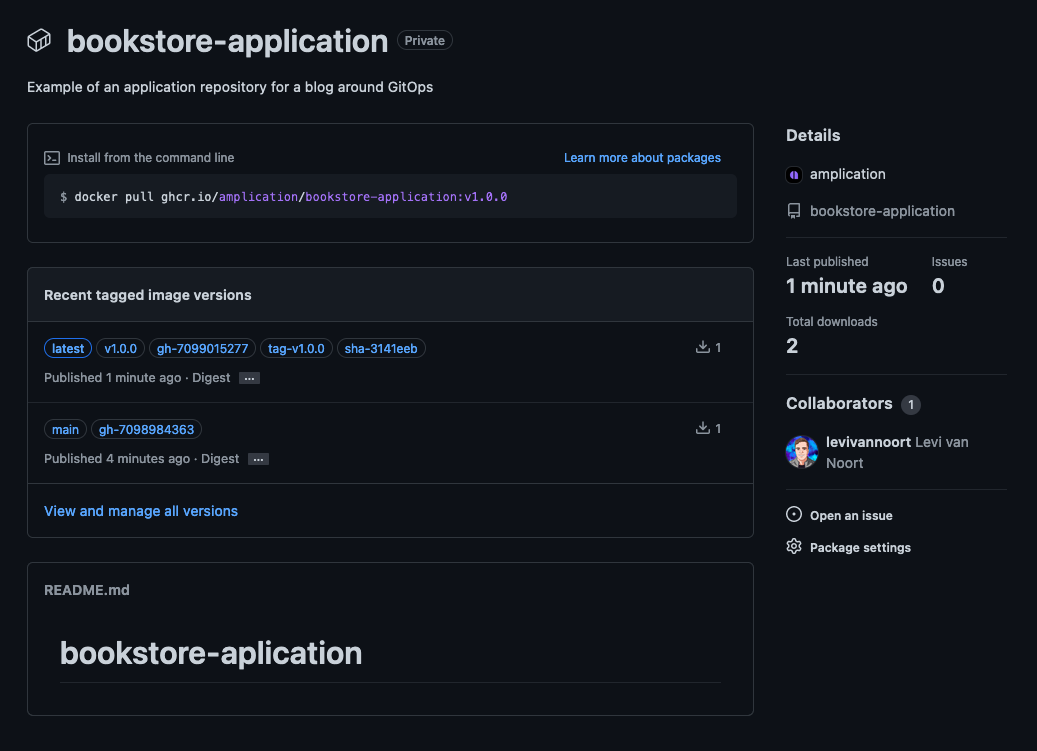Click the terminal icon beside Install from command line

point(52,158)
